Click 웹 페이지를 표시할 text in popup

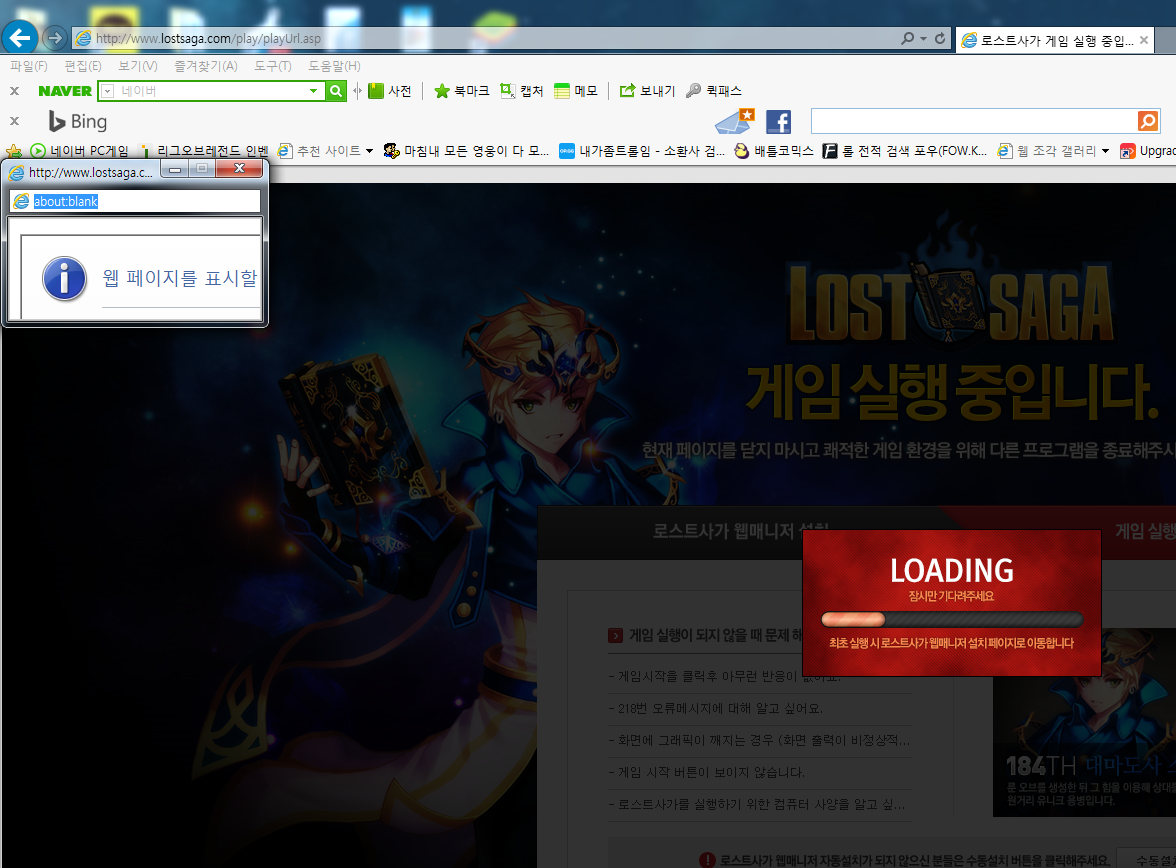click(180, 278)
